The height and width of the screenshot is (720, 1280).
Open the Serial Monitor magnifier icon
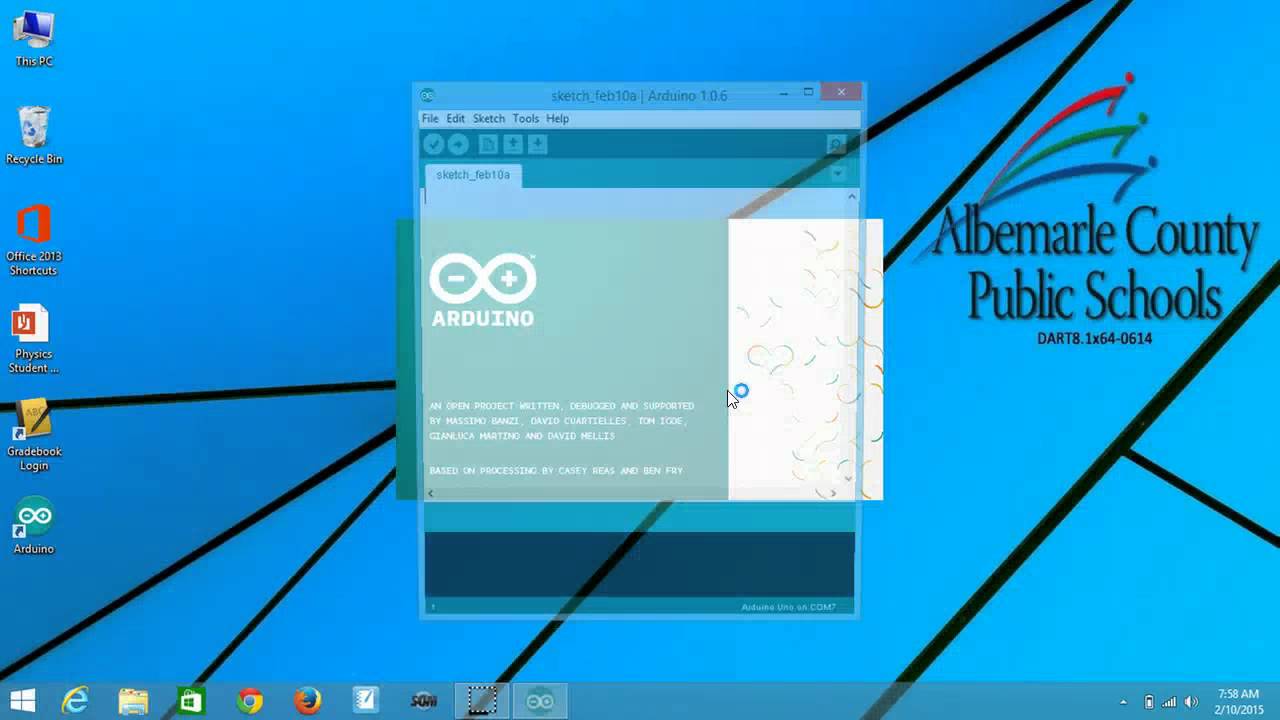(x=836, y=145)
